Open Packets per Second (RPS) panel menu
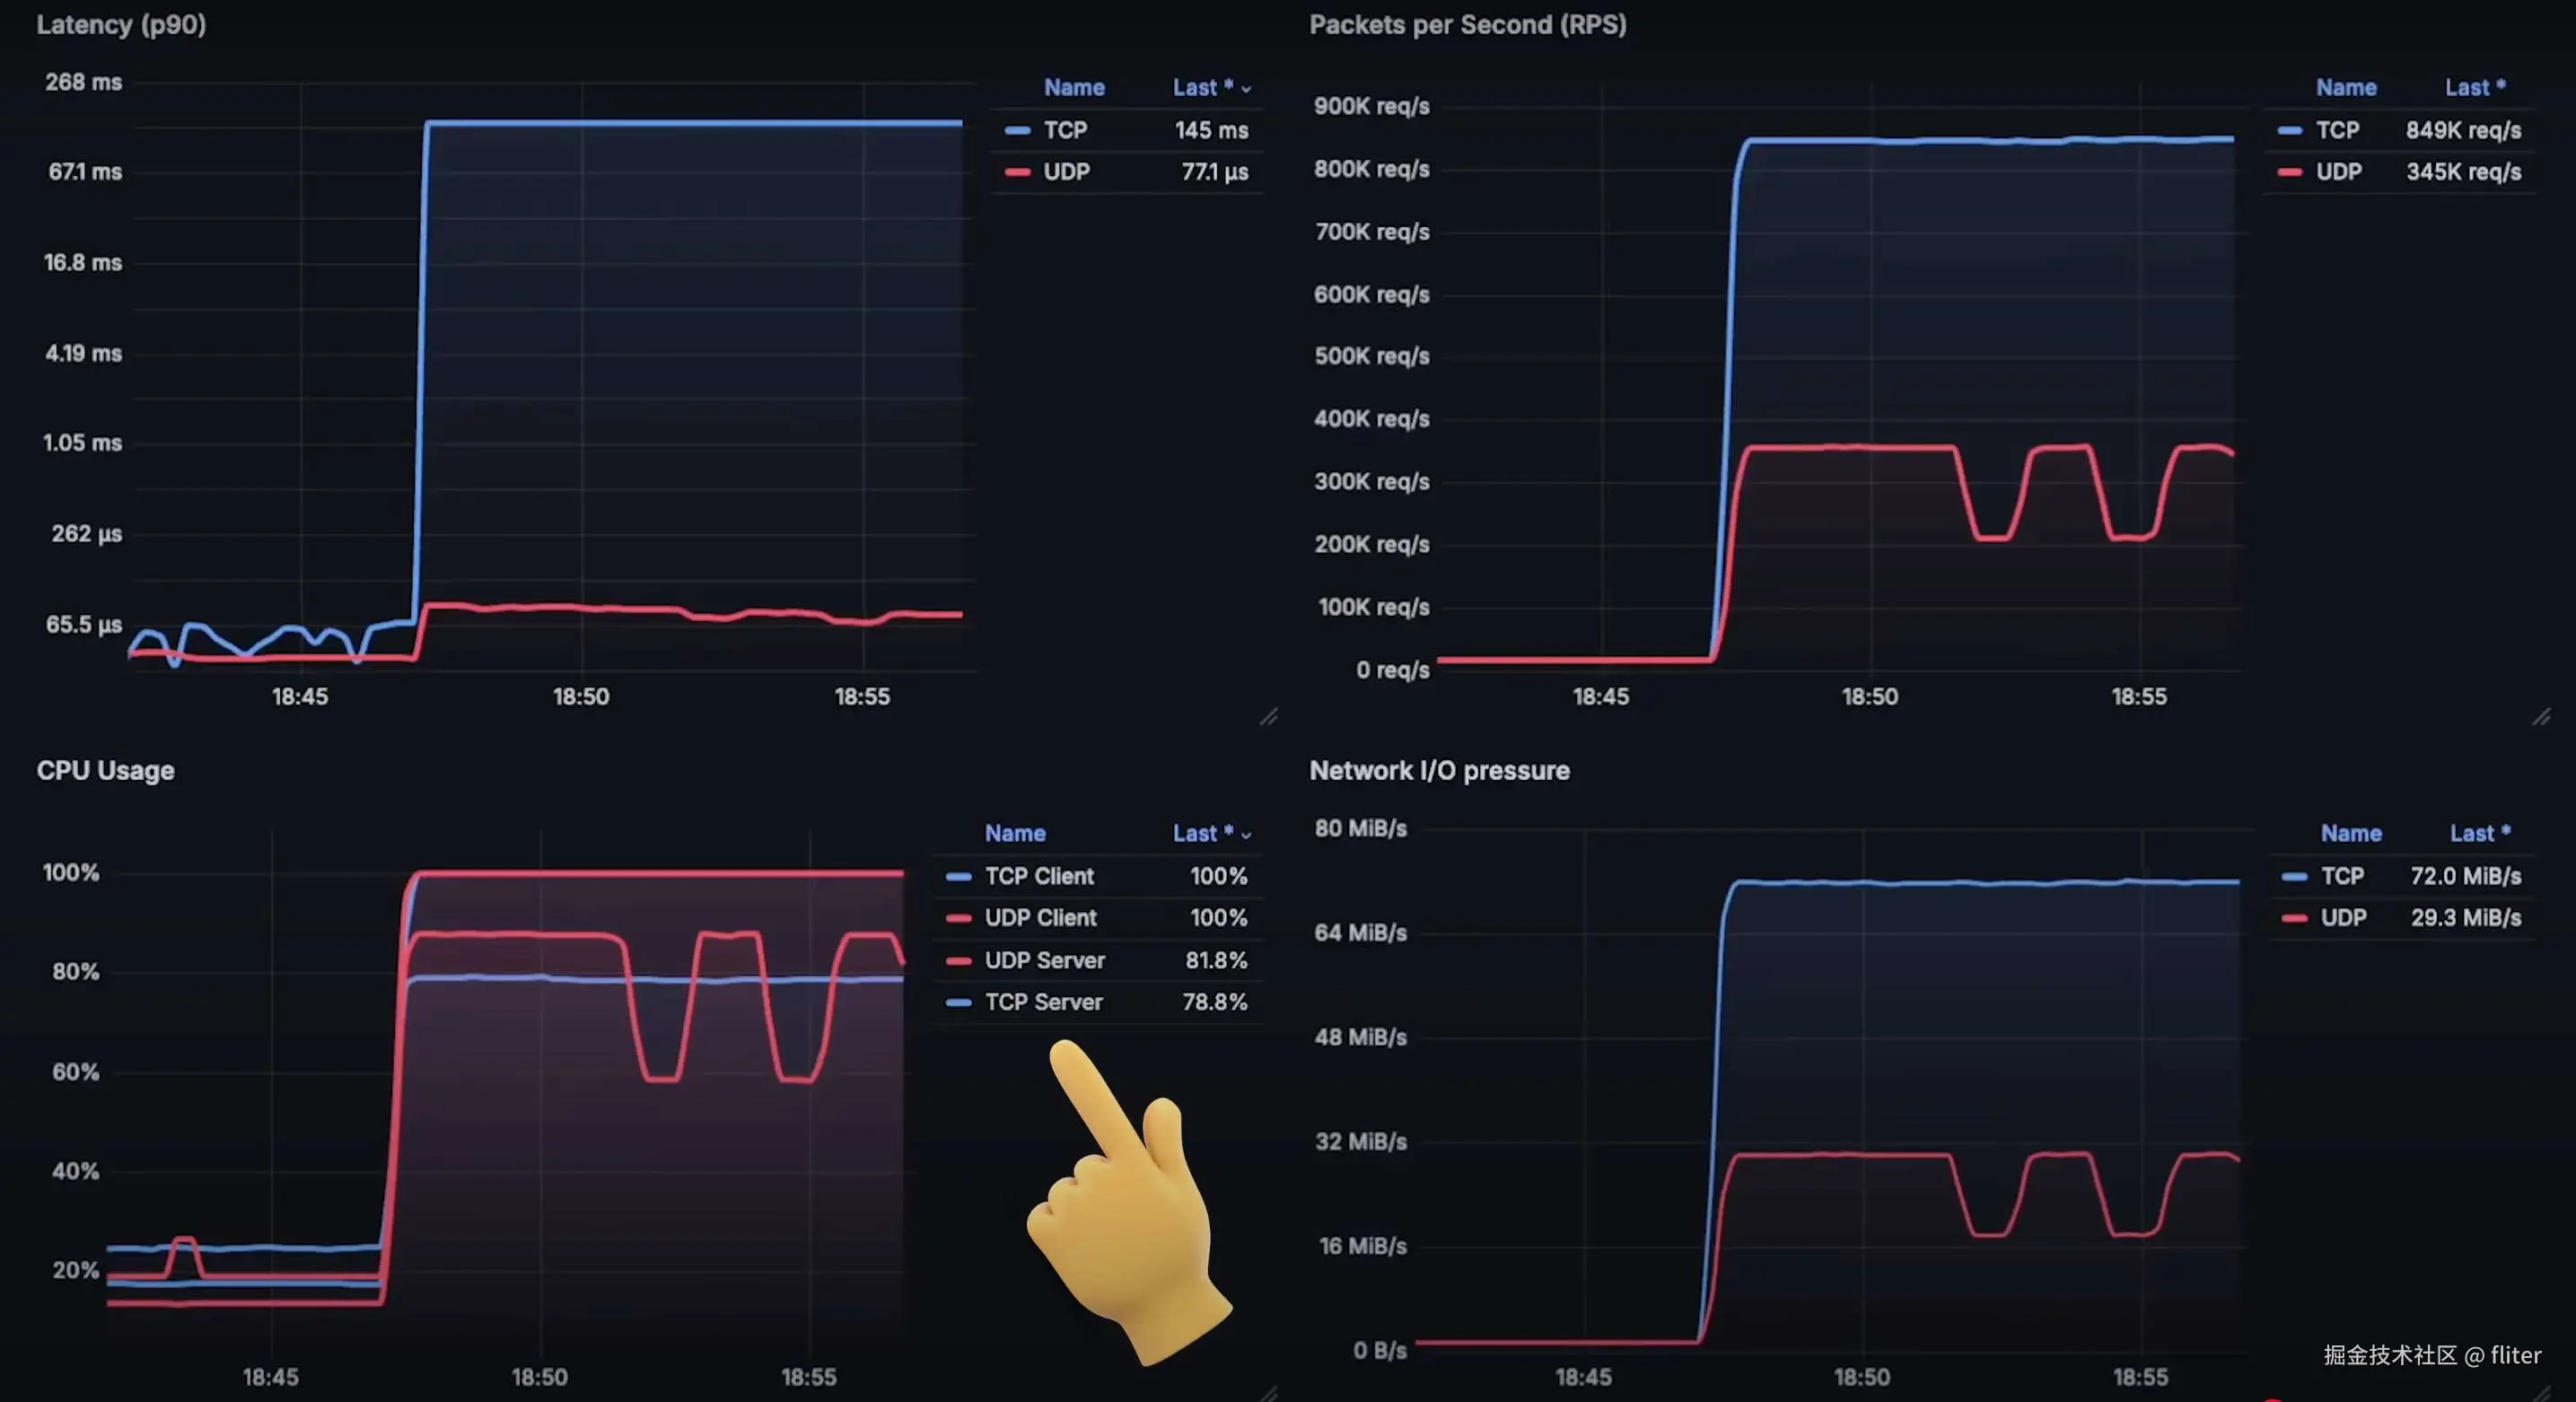 [1467, 24]
